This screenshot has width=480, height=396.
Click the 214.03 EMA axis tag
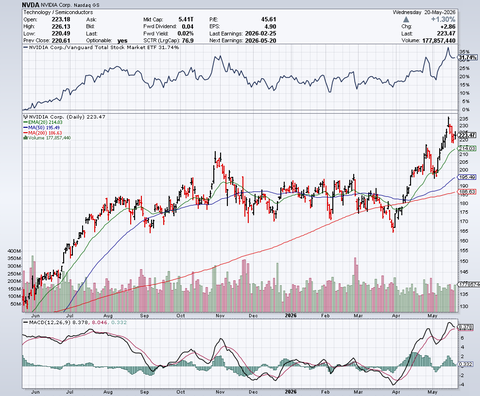(x=468, y=148)
